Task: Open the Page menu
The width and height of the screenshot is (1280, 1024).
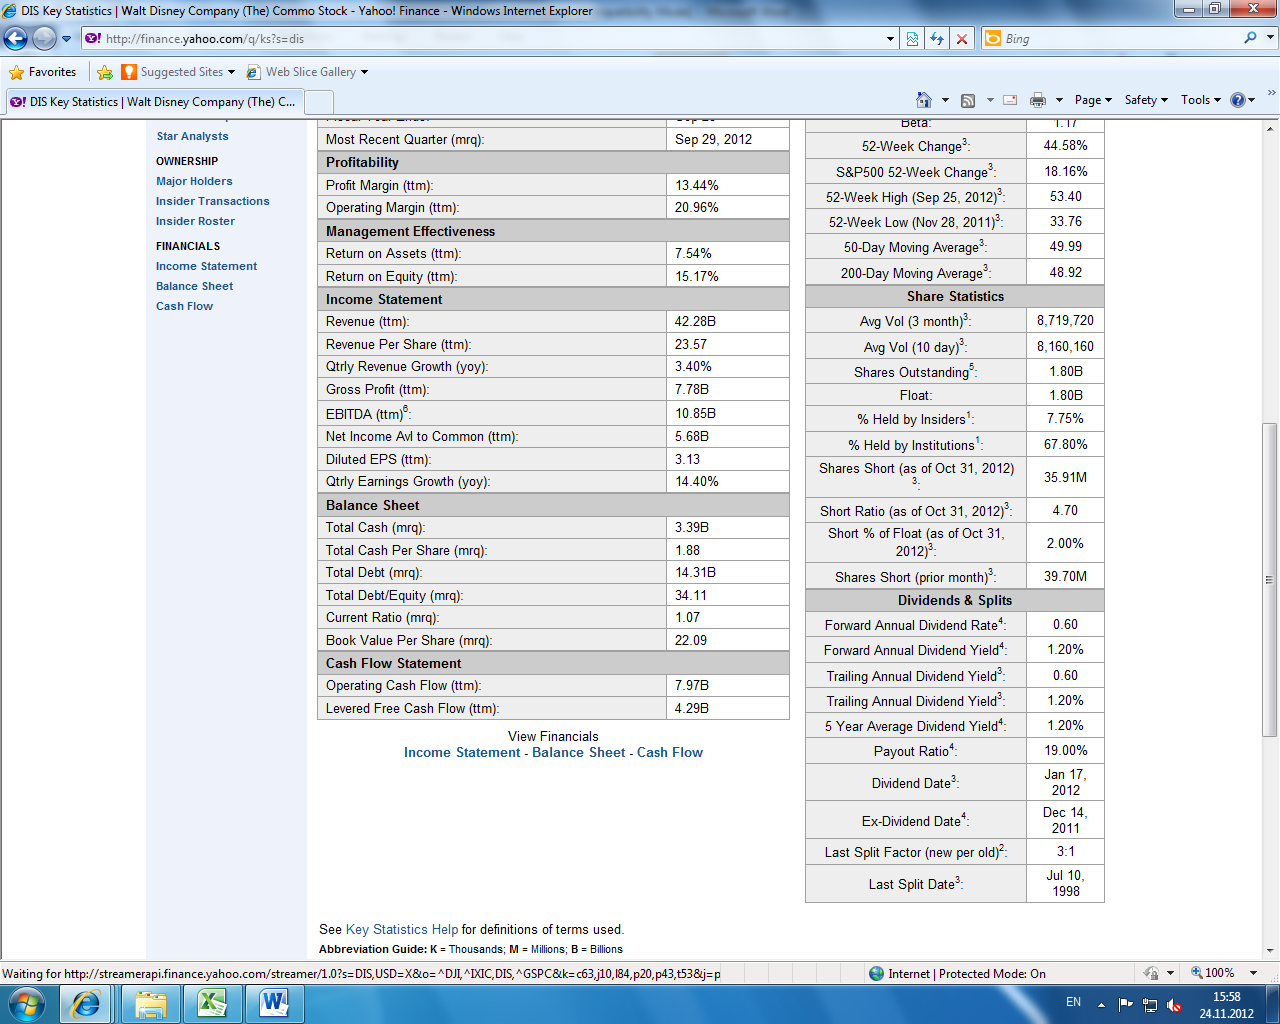Action: [x=1093, y=100]
